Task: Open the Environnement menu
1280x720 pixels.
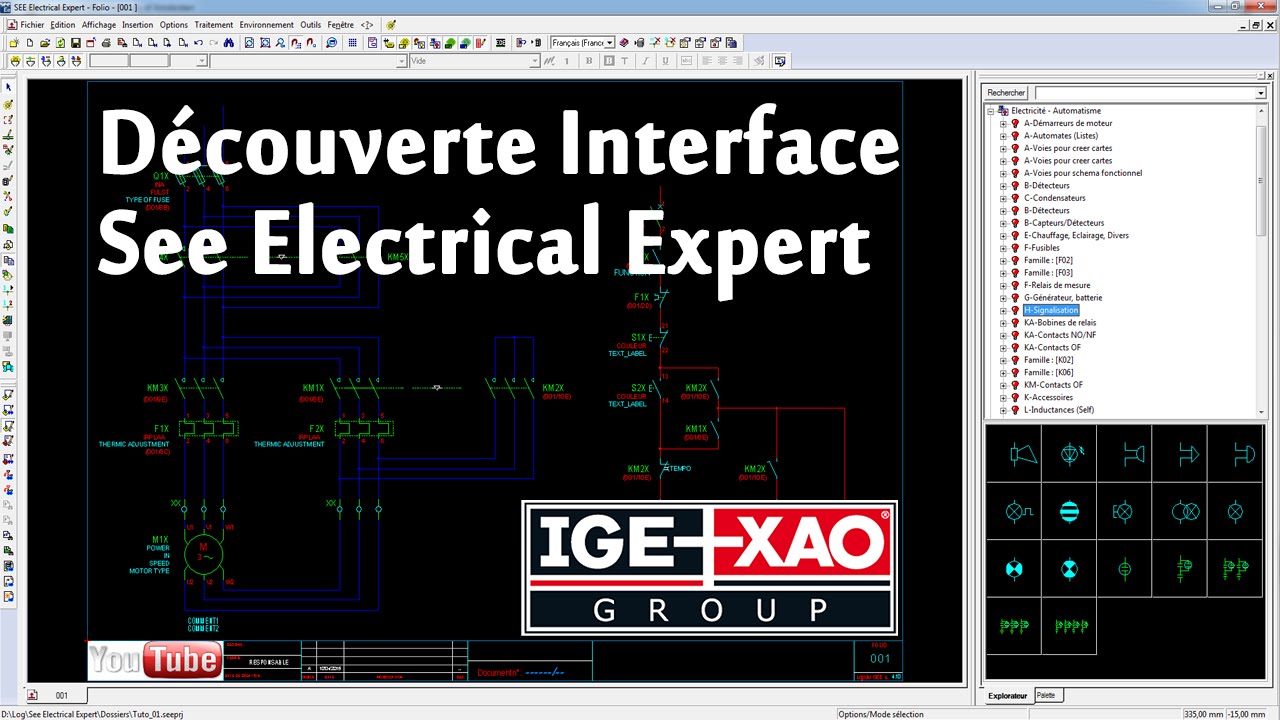Action: (x=267, y=24)
